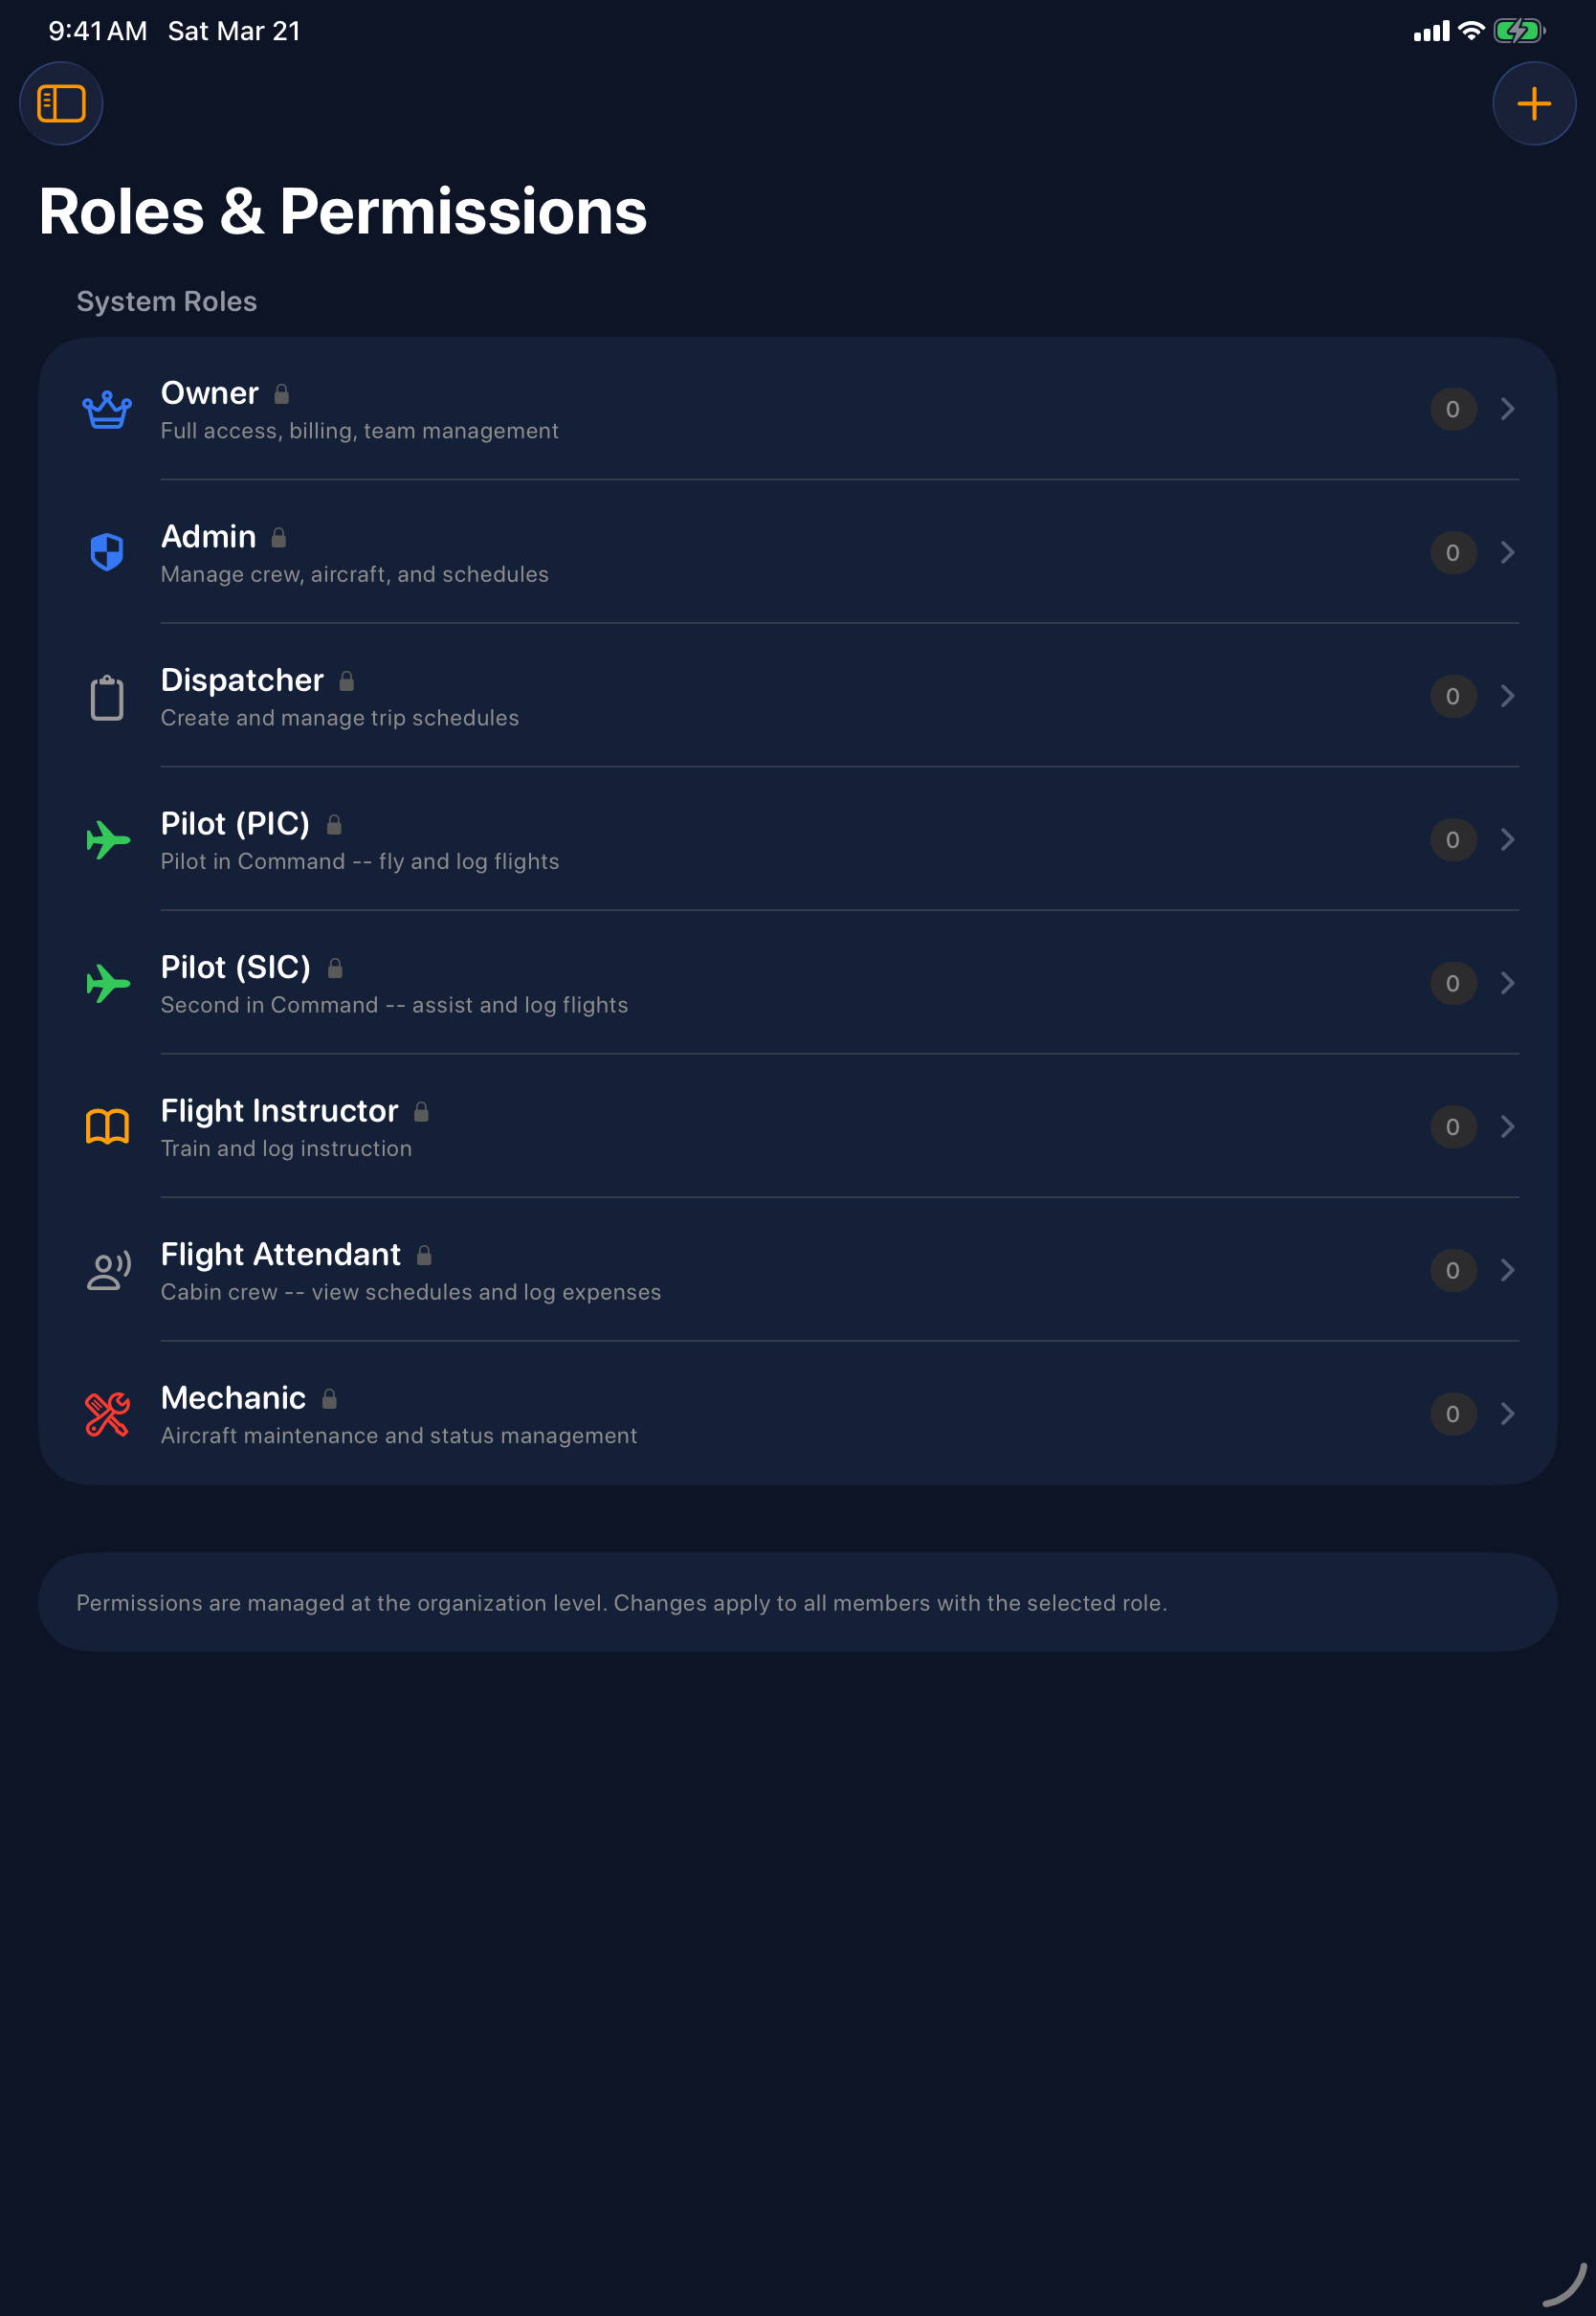Select the airplane icon next to Pilot (SIC)
This screenshot has width=1596, height=2316.
[107, 984]
